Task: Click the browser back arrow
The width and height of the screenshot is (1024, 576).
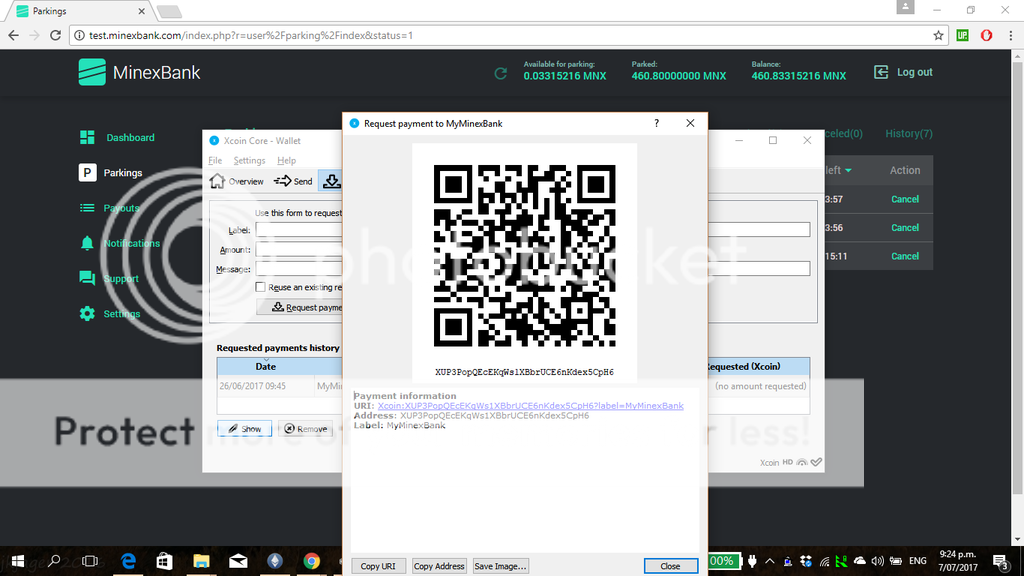Action: (x=14, y=35)
